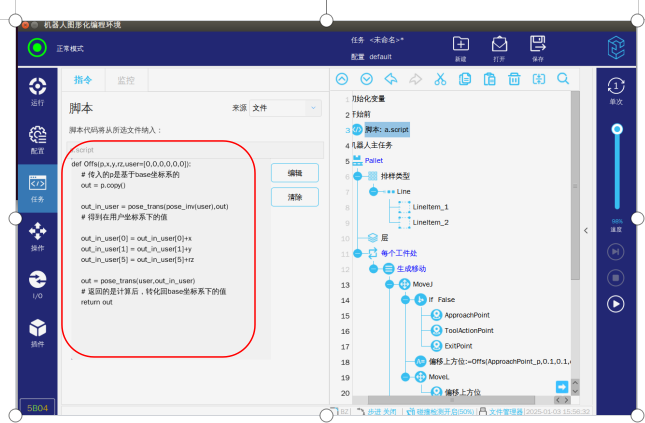Toggle 碰撞检测 collision detection in status bar
The image size is (645, 423).
click(438, 411)
